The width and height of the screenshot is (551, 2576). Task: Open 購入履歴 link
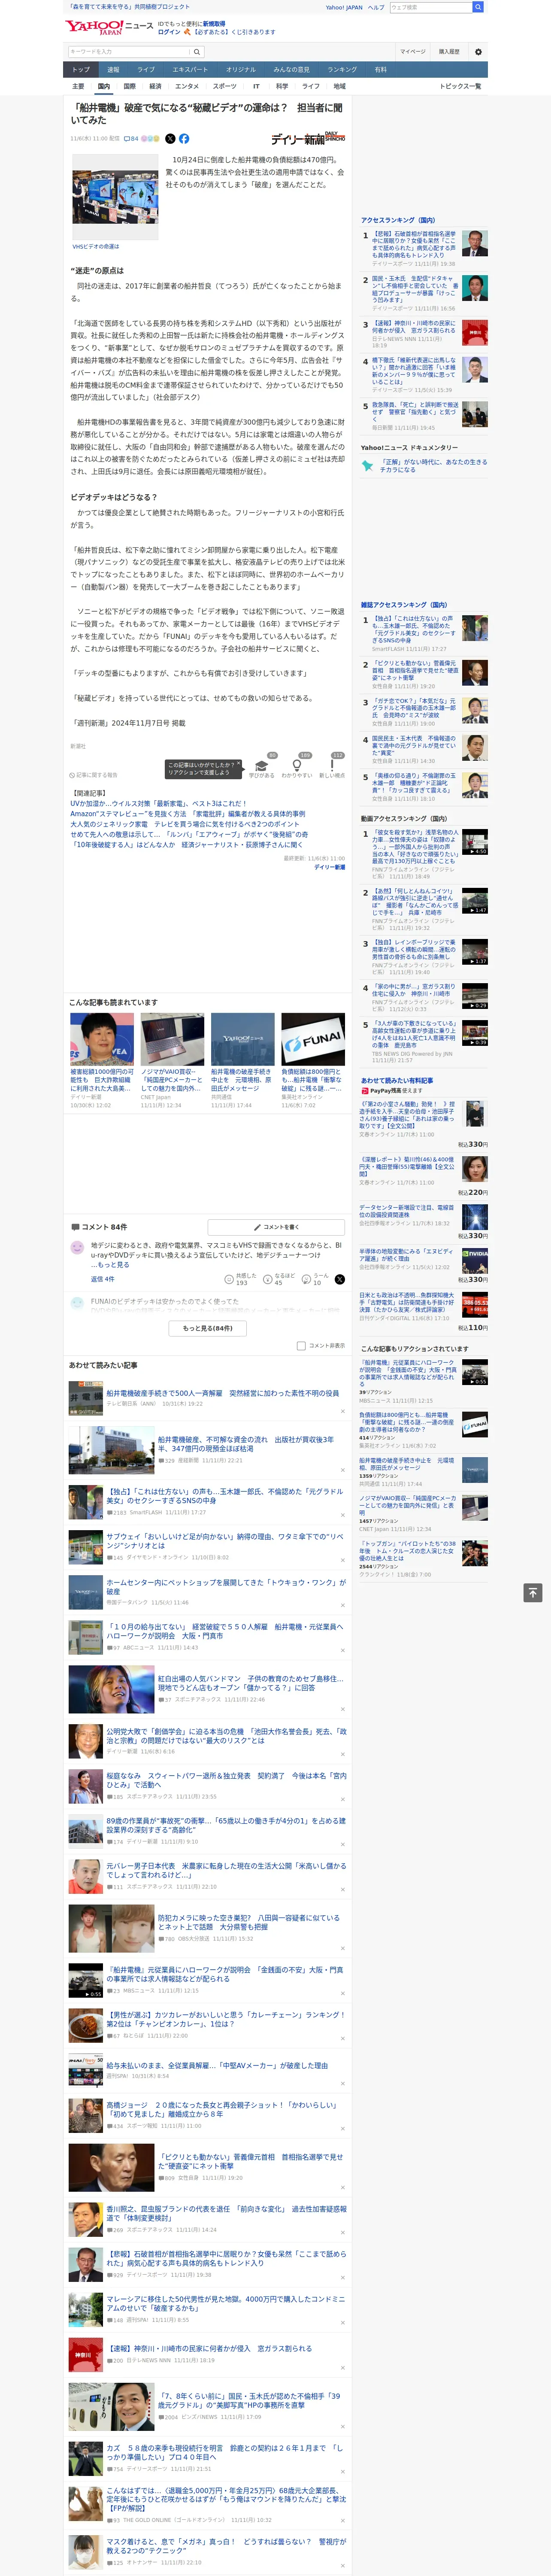click(449, 52)
